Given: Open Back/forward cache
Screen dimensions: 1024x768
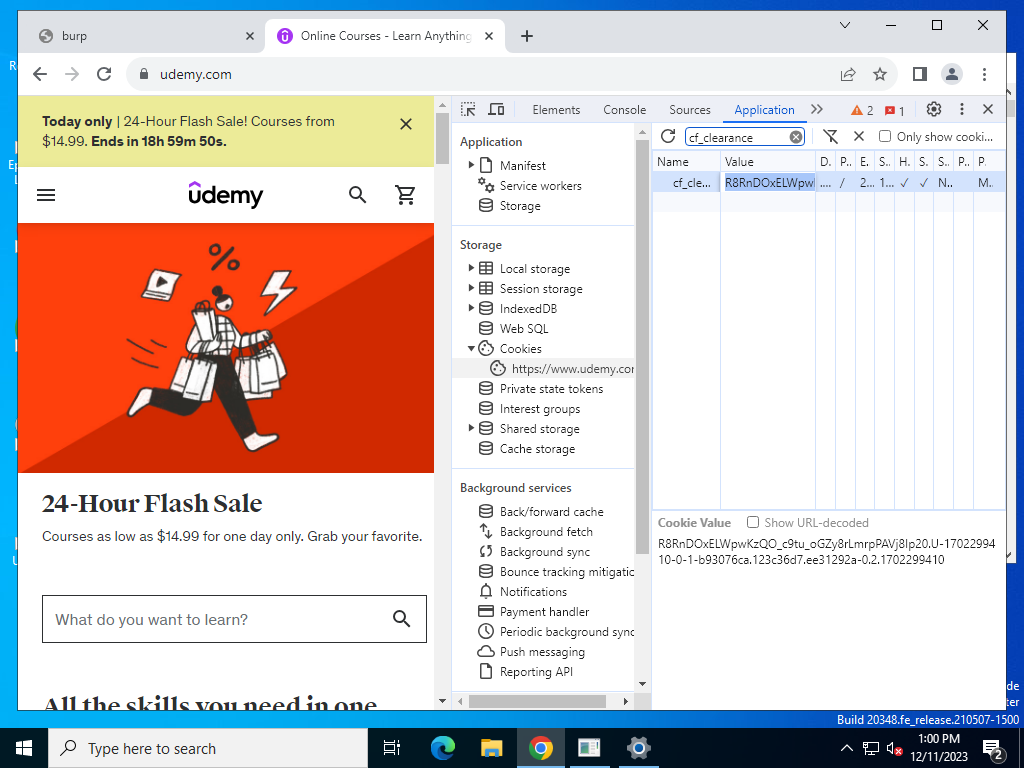Looking at the screenshot, I should 551,511.
